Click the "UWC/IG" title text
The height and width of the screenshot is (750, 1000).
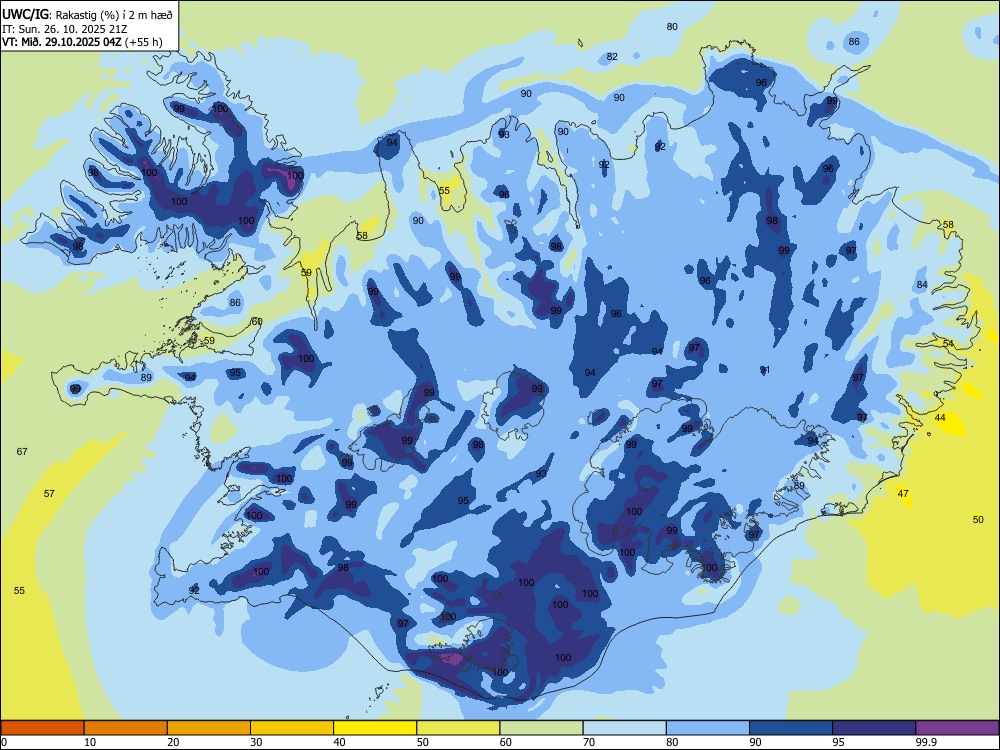click(26, 14)
